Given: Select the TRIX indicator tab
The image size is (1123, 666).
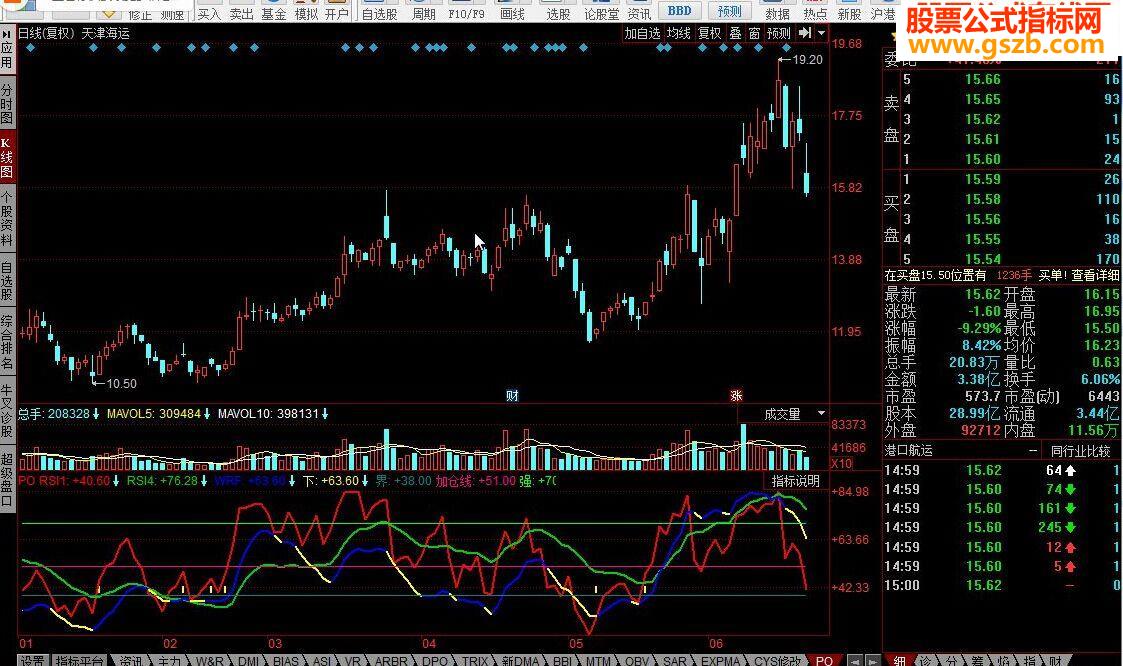Looking at the screenshot, I should tap(474, 660).
